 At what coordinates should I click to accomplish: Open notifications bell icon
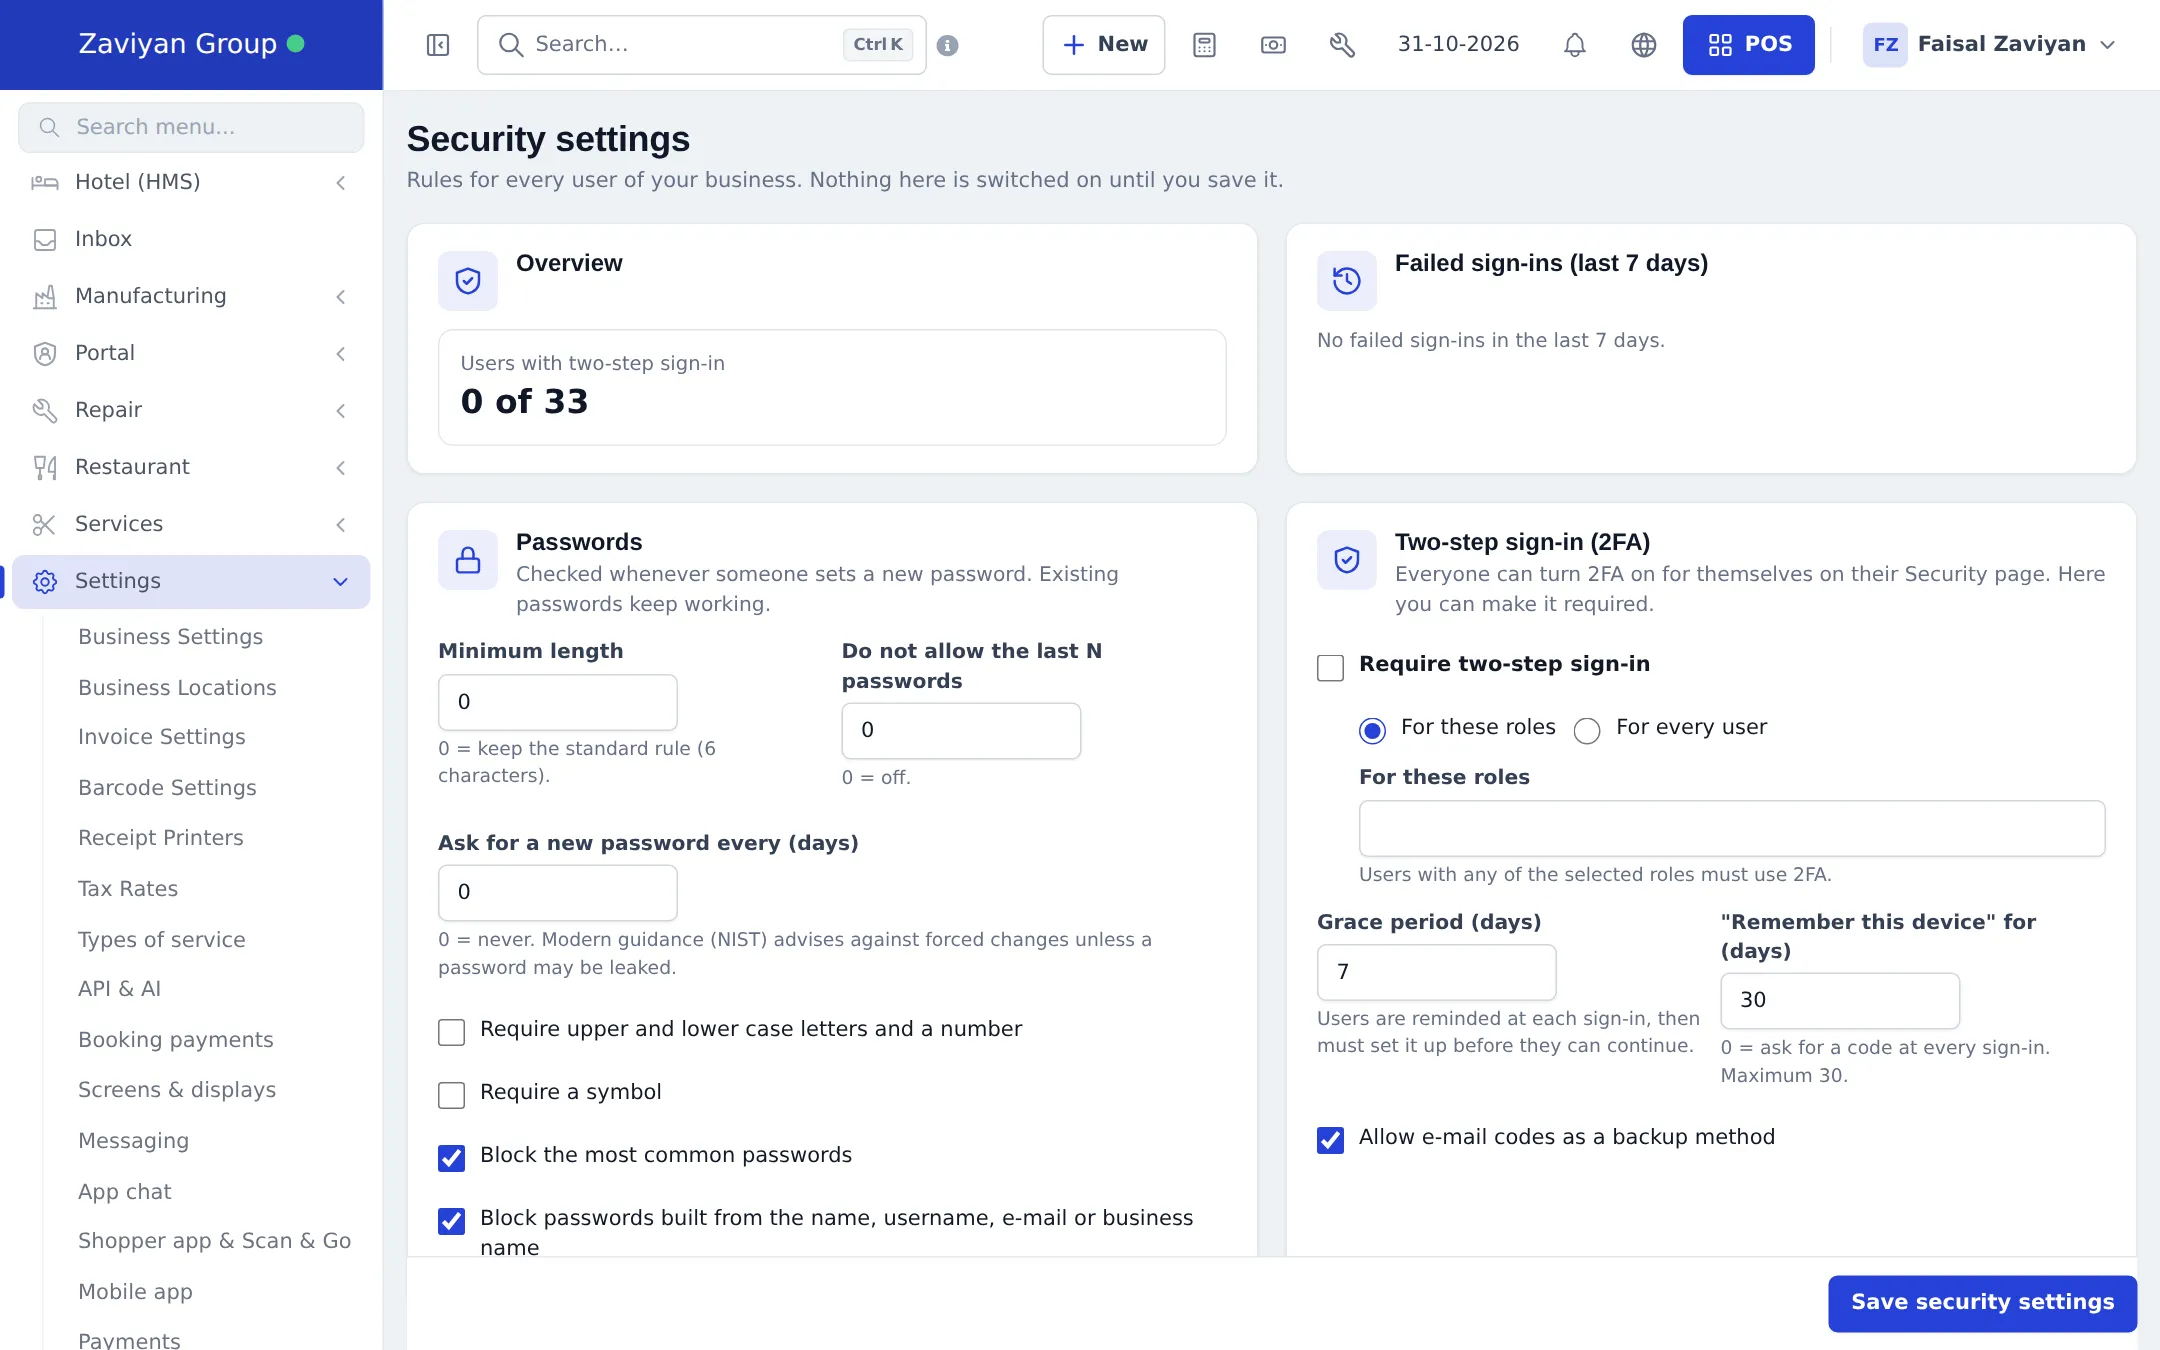[x=1575, y=45]
